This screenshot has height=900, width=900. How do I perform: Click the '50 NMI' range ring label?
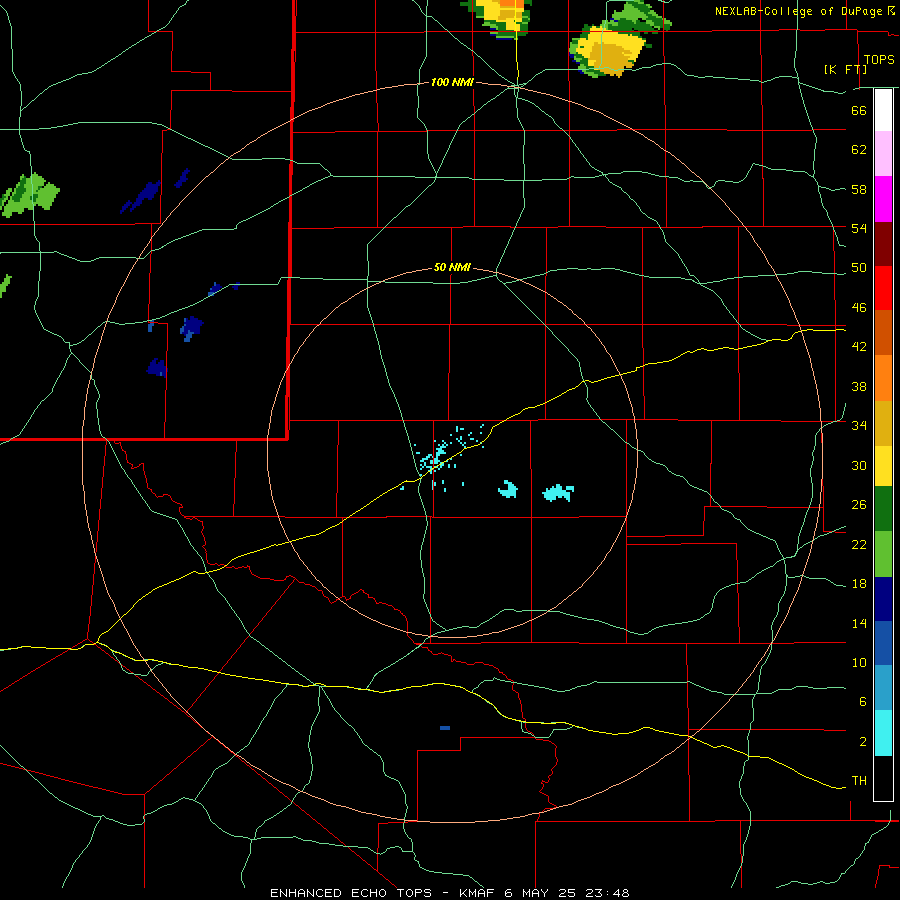[x=452, y=267]
